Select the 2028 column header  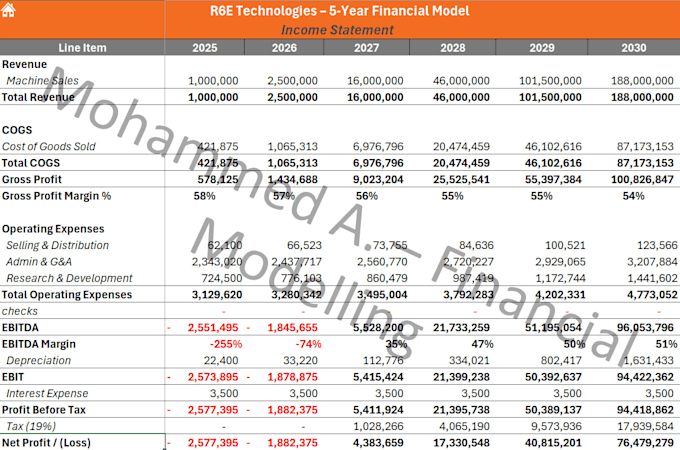pyautogui.click(x=453, y=48)
